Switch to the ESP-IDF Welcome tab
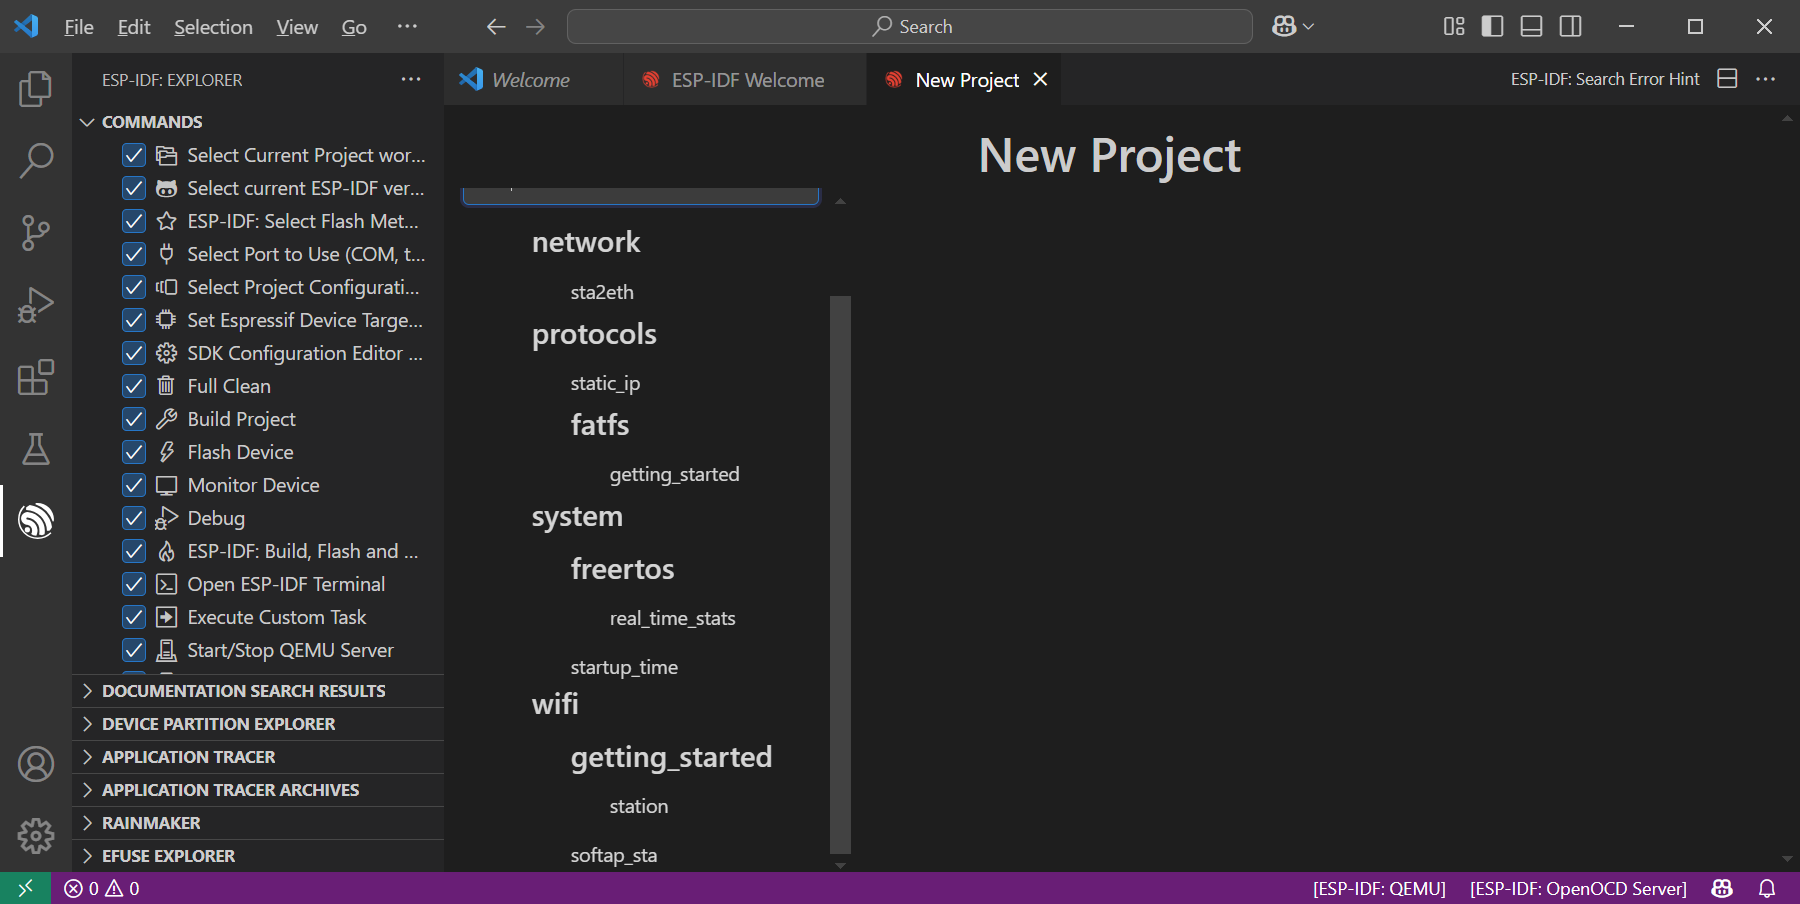 (x=746, y=80)
